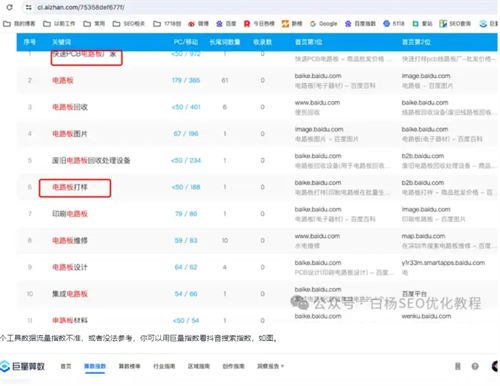Click long-tail count 61 in 电路板 row
The image size is (500, 386).
[x=225, y=80]
